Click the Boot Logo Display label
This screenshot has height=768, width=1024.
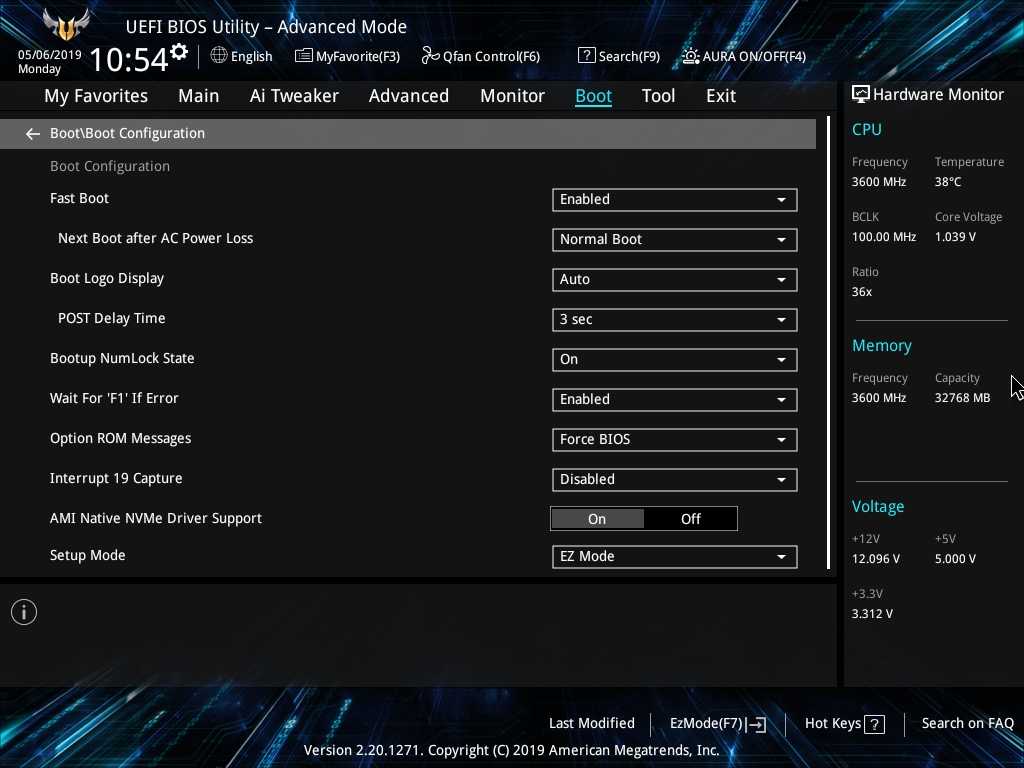point(107,279)
